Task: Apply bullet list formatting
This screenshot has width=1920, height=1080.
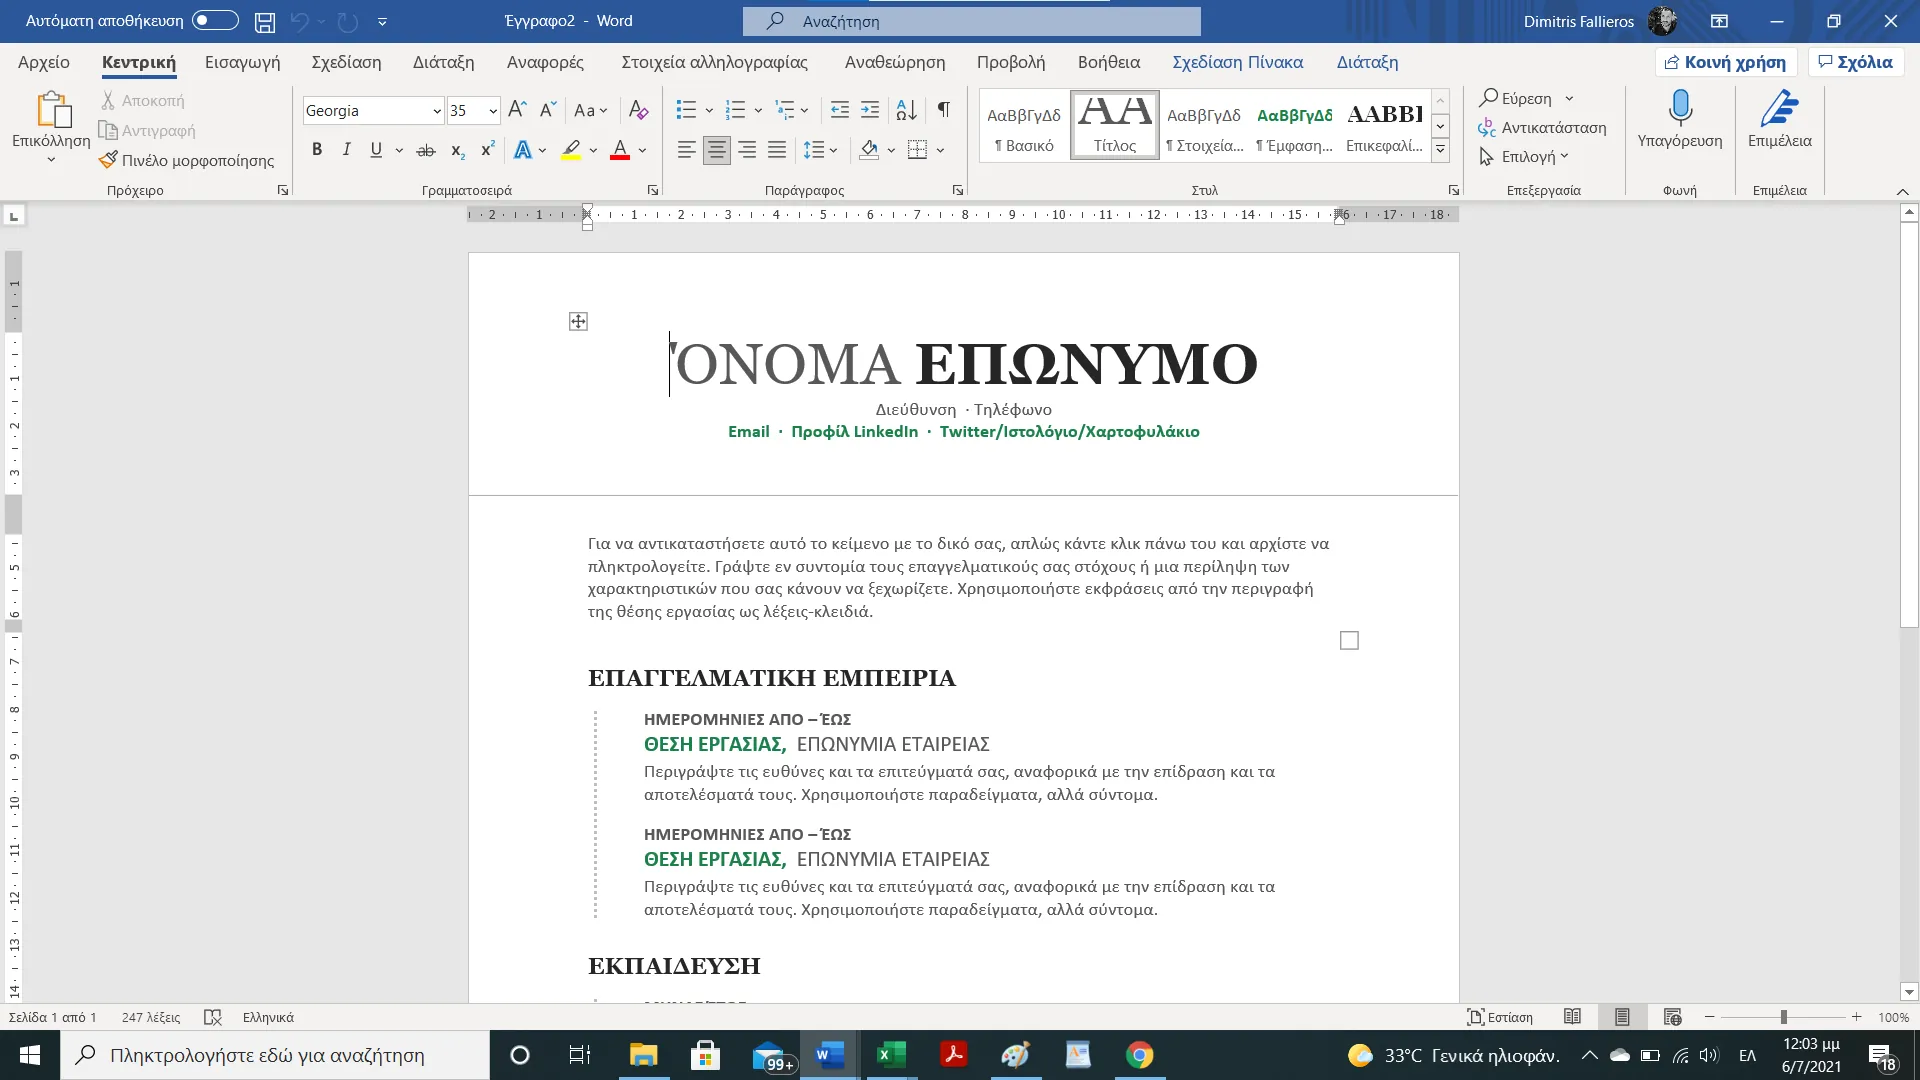Action: pos(686,110)
